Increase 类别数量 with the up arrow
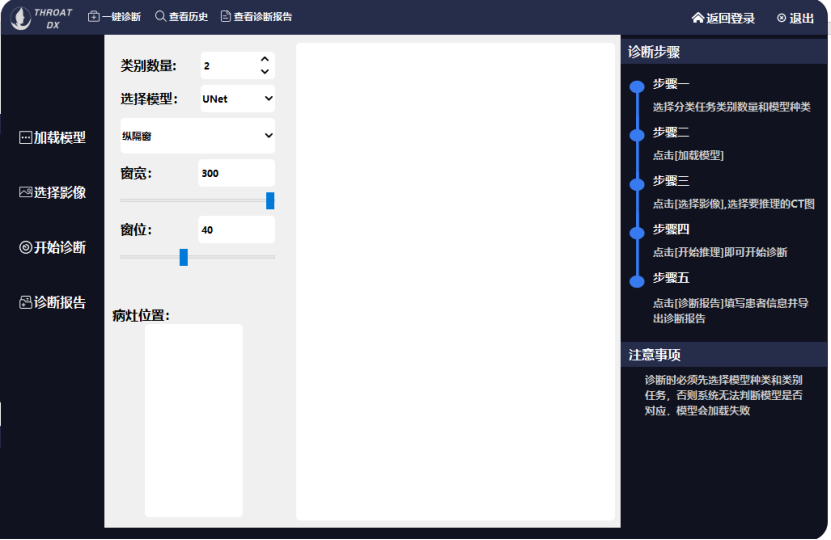Screen dimensions: 831x540 click(265, 59)
